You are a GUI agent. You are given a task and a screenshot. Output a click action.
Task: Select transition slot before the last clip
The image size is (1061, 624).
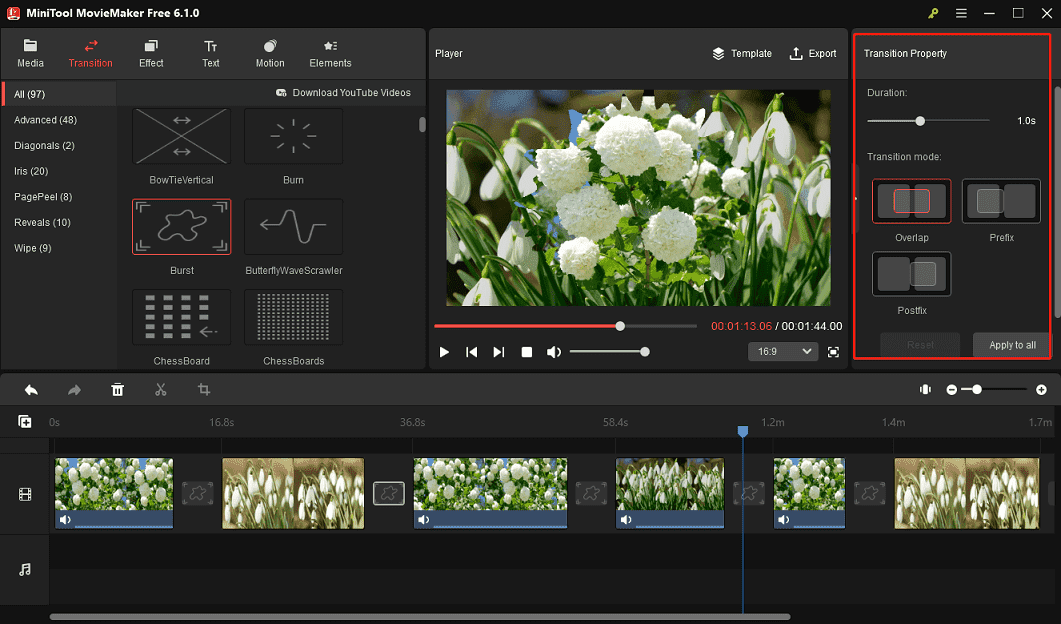coord(870,493)
